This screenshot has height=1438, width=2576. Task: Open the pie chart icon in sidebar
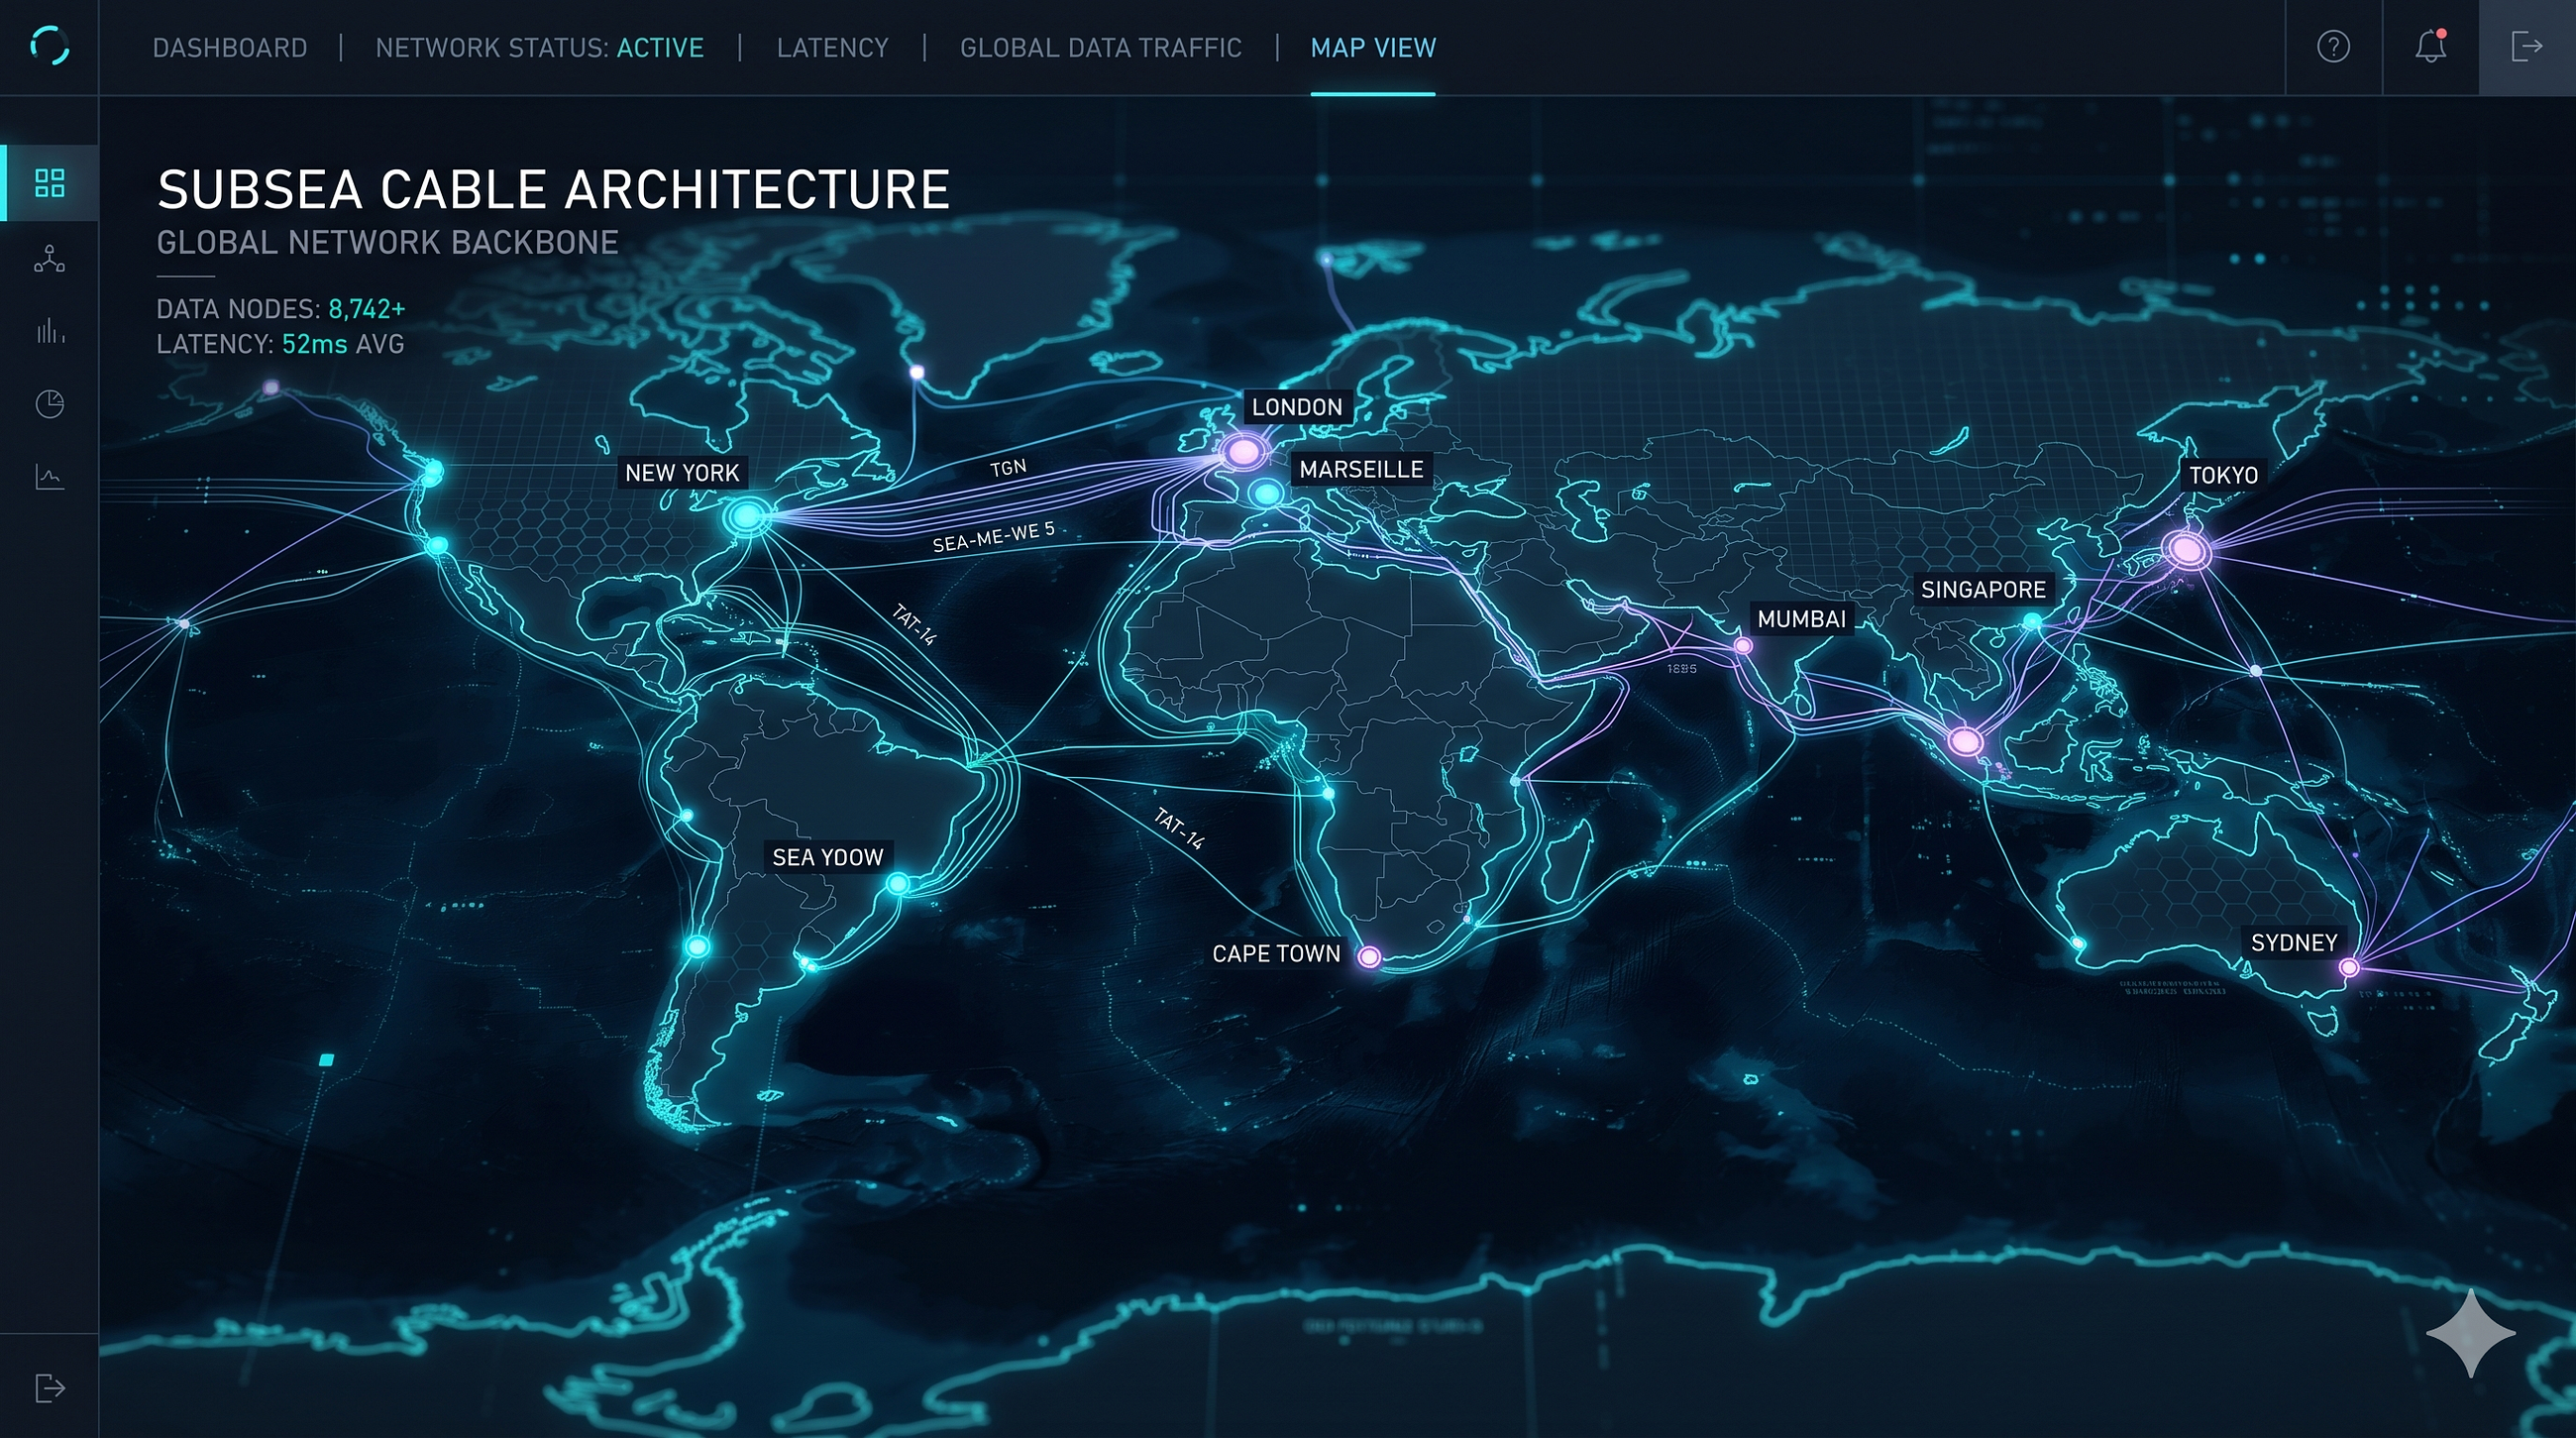tap(49, 404)
